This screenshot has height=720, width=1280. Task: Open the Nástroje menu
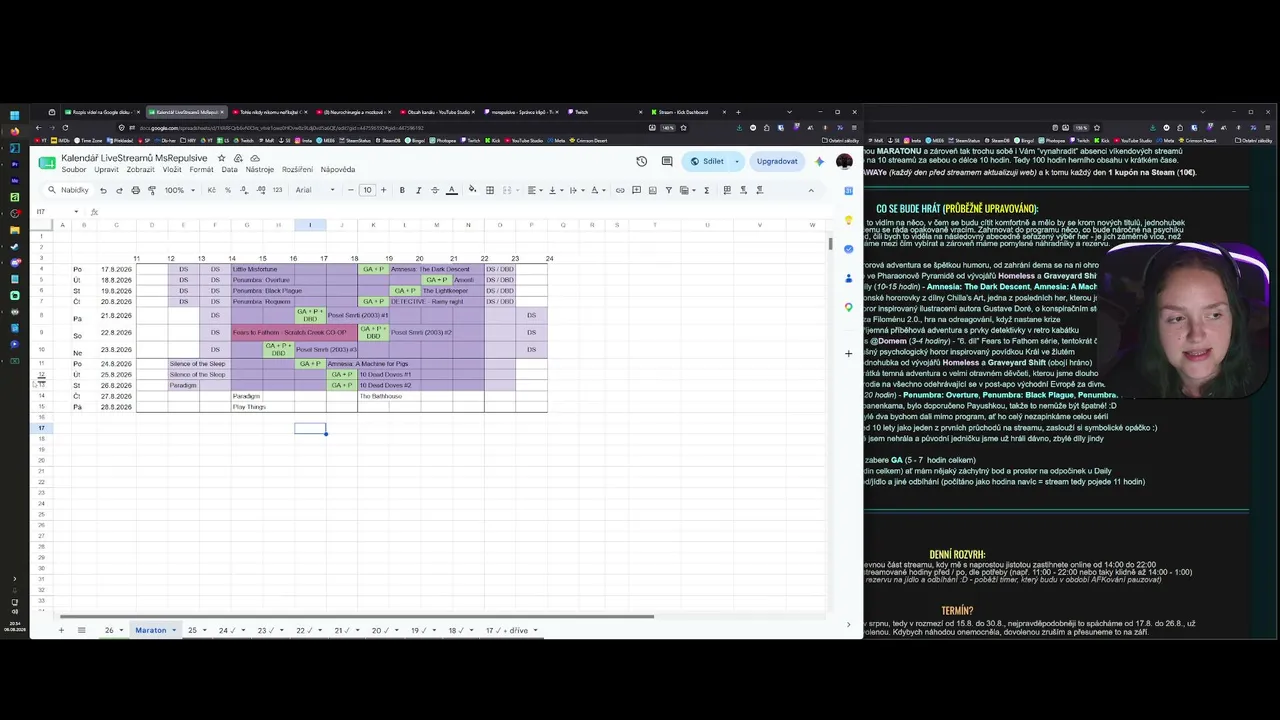260,170
